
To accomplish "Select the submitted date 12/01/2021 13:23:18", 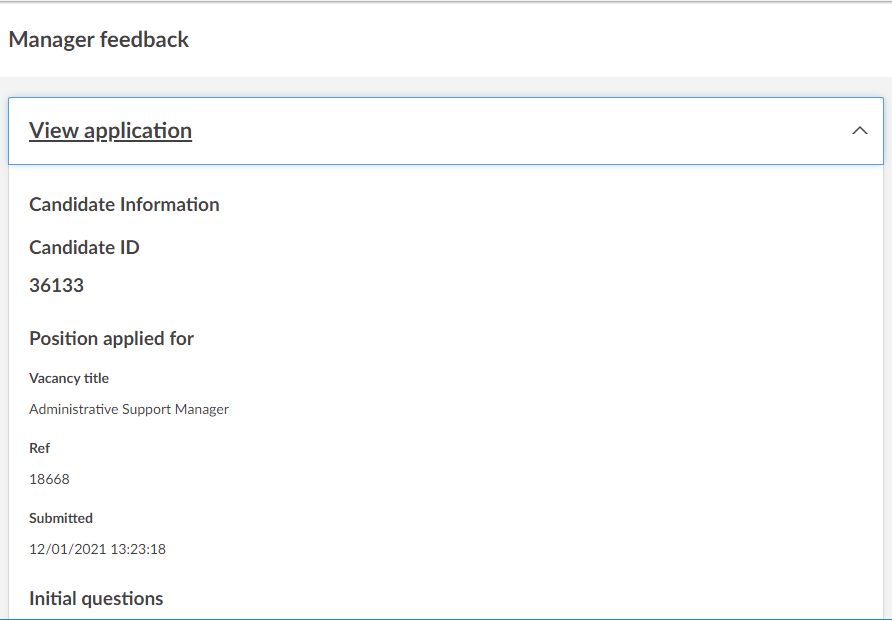I will click(x=97, y=549).
